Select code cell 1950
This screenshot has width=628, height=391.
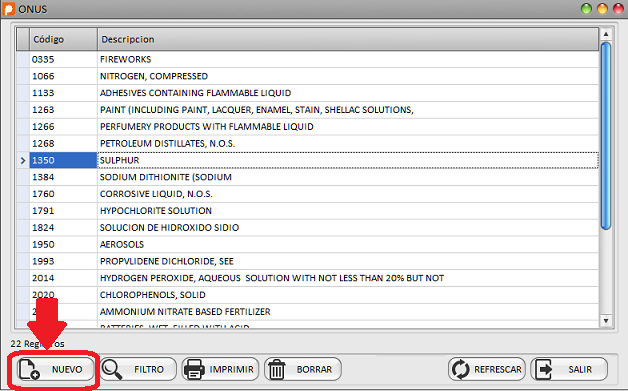click(63, 244)
